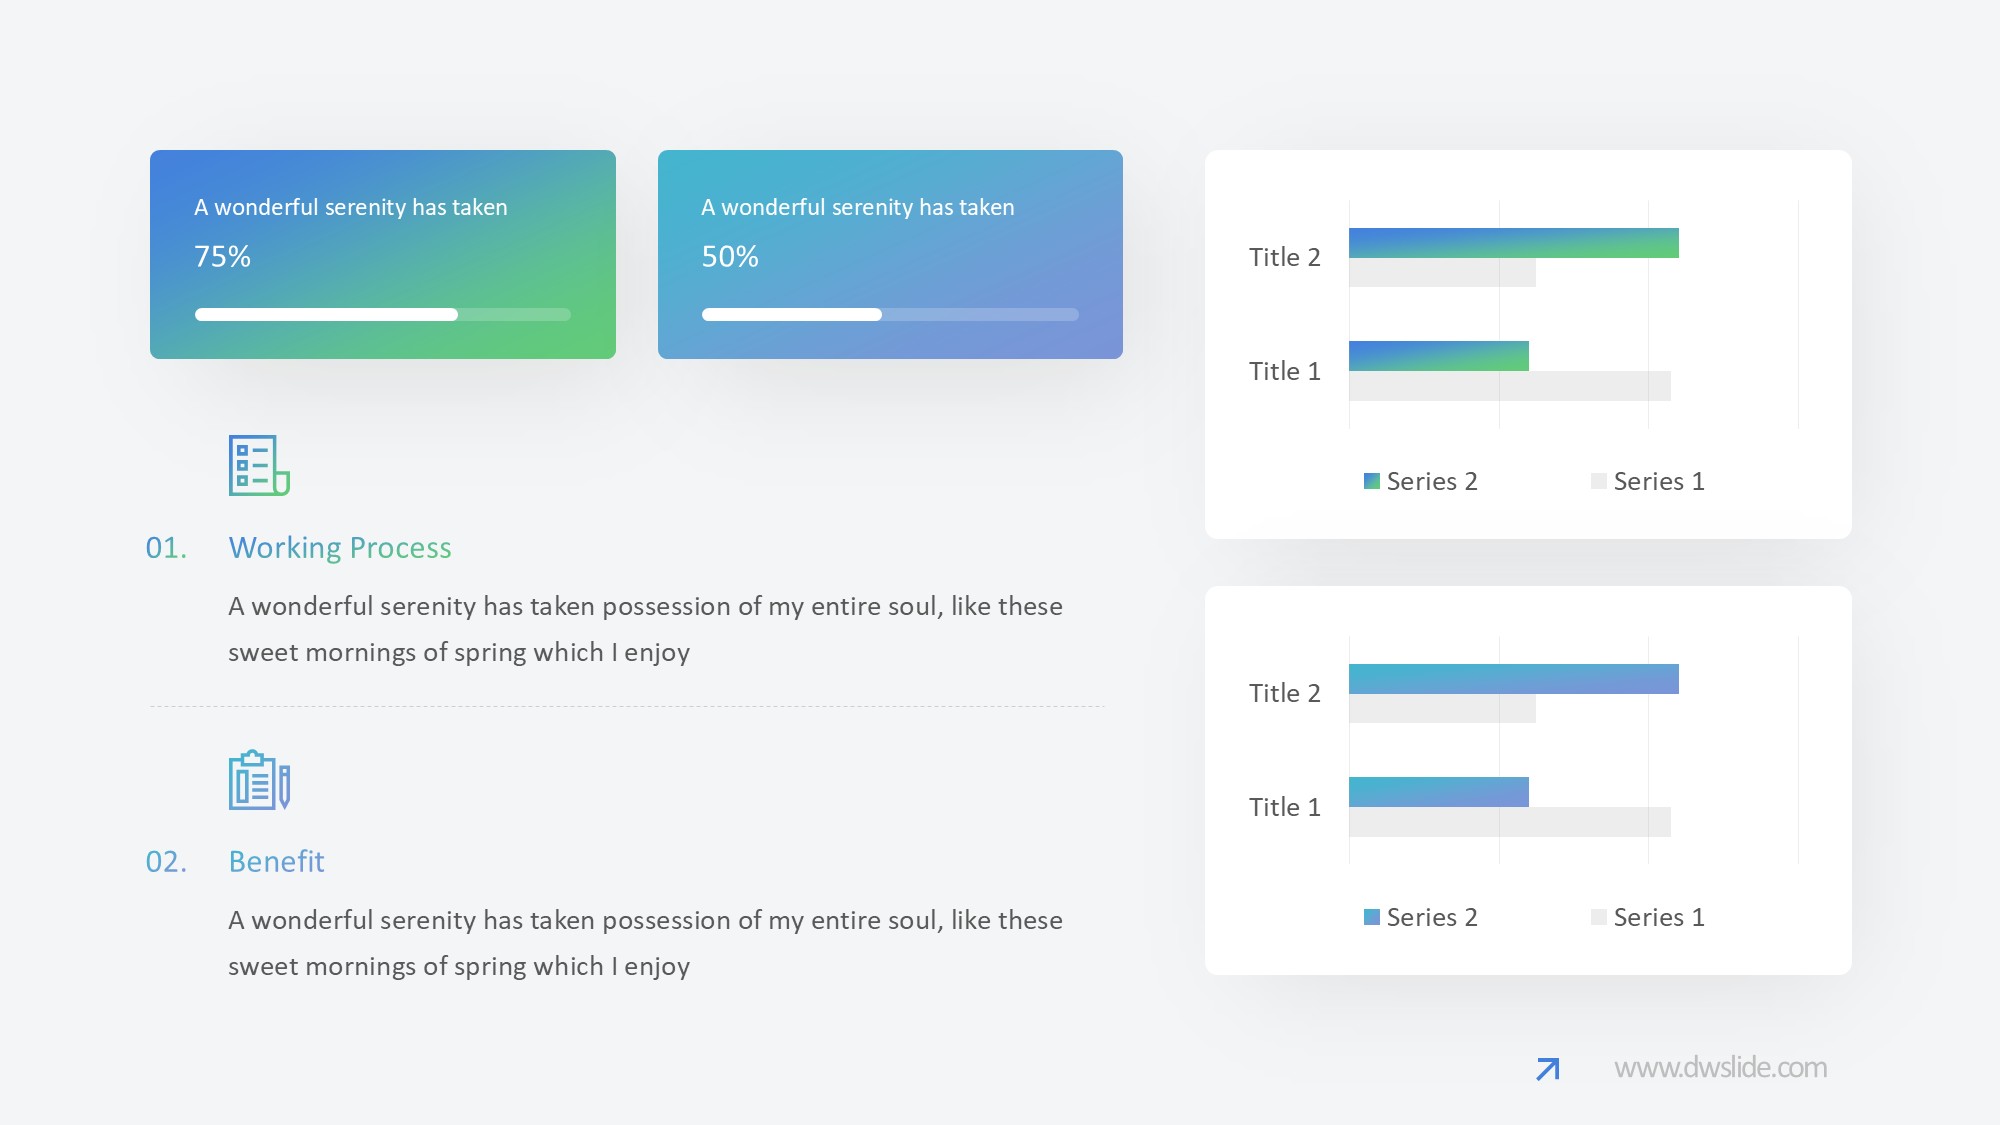The height and width of the screenshot is (1125, 2000).
Task: Select the purple Title 2 bar in bottom chart
Action: [x=1513, y=679]
